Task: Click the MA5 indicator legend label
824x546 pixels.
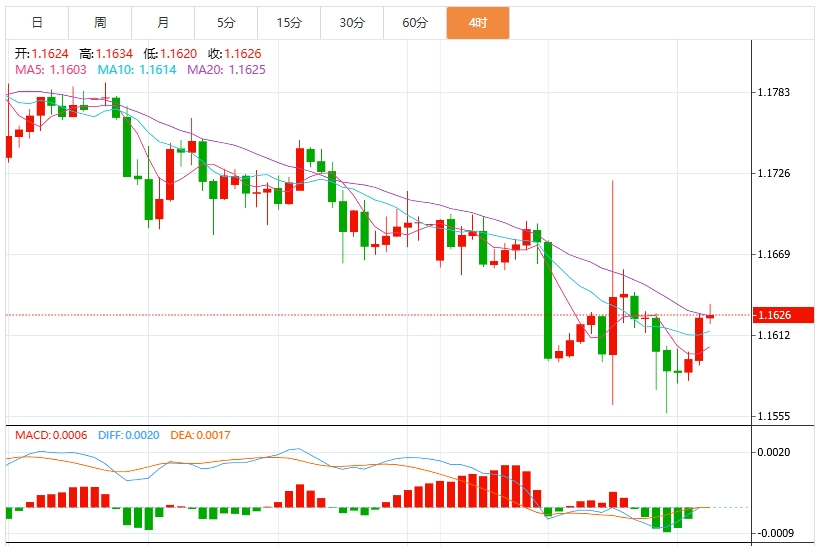Action: click(x=50, y=69)
